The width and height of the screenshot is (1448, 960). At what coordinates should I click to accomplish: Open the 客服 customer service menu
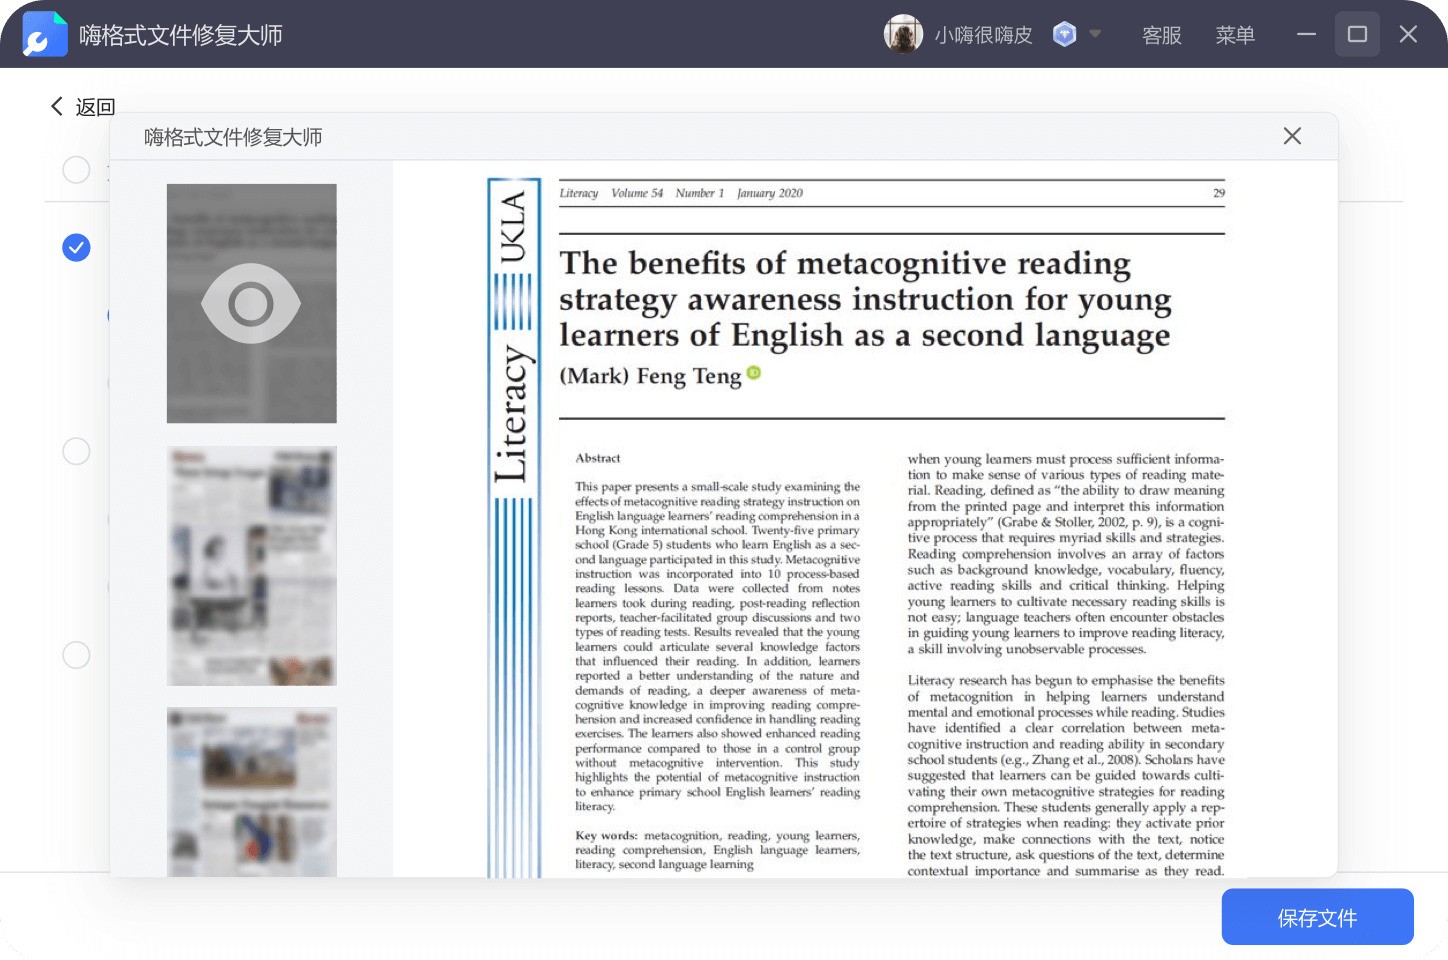1161,35
